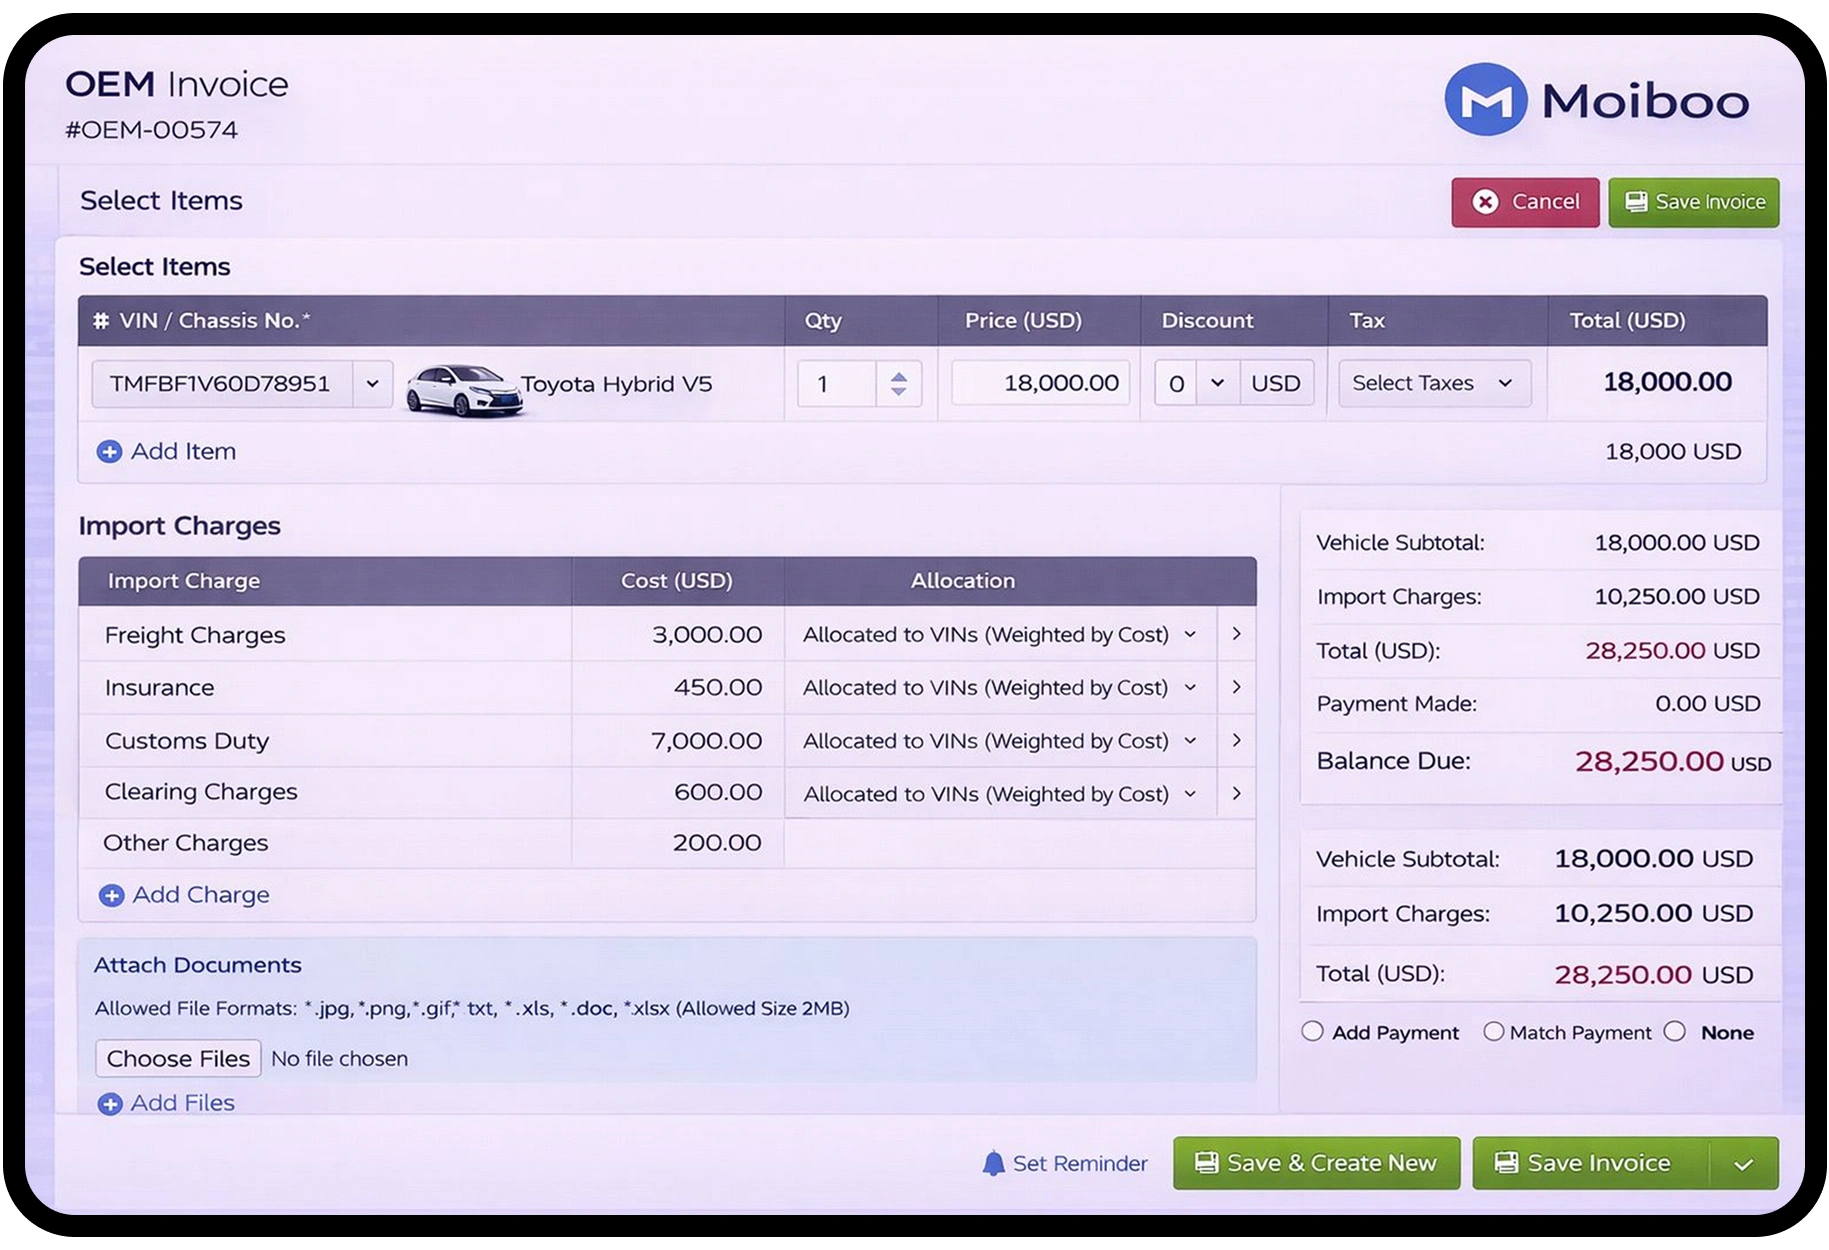Click the Import Charge column header
1829x1250 pixels.
click(x=184, y=581)
